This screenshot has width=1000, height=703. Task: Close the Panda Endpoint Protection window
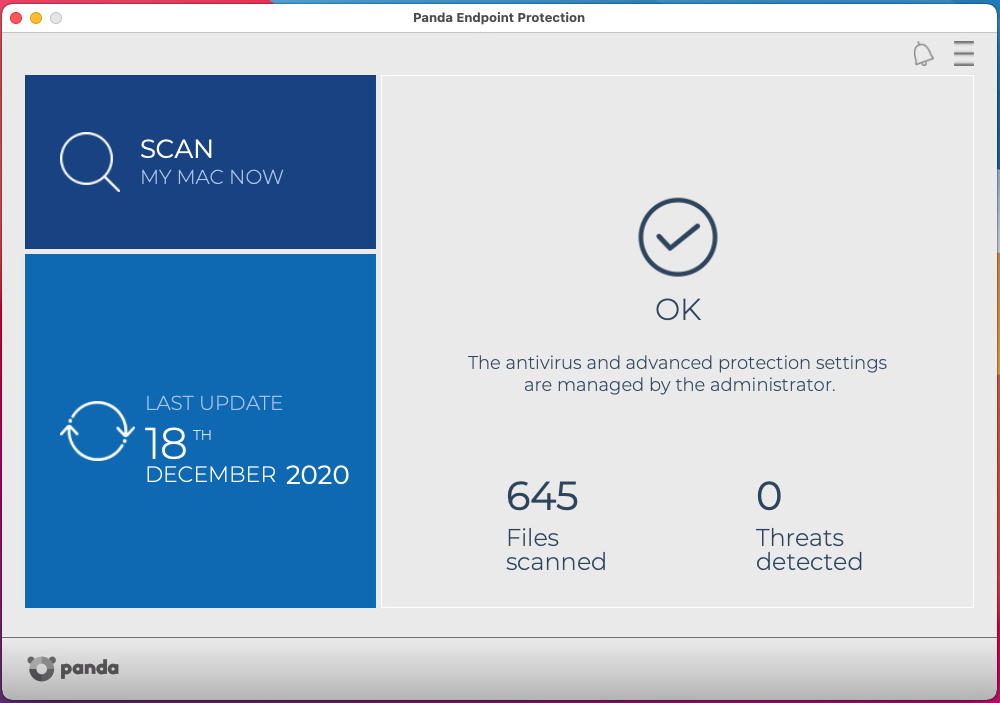16,18
